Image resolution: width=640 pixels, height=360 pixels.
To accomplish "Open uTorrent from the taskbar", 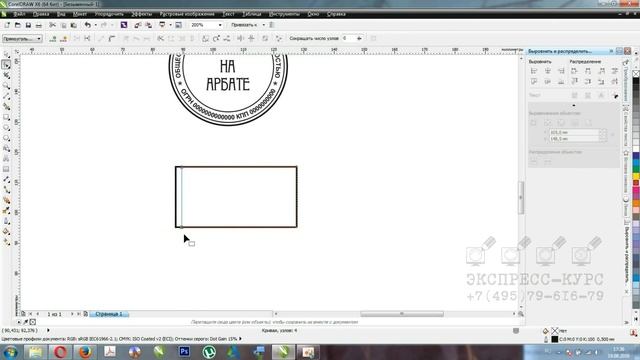I will coord(209,352).
